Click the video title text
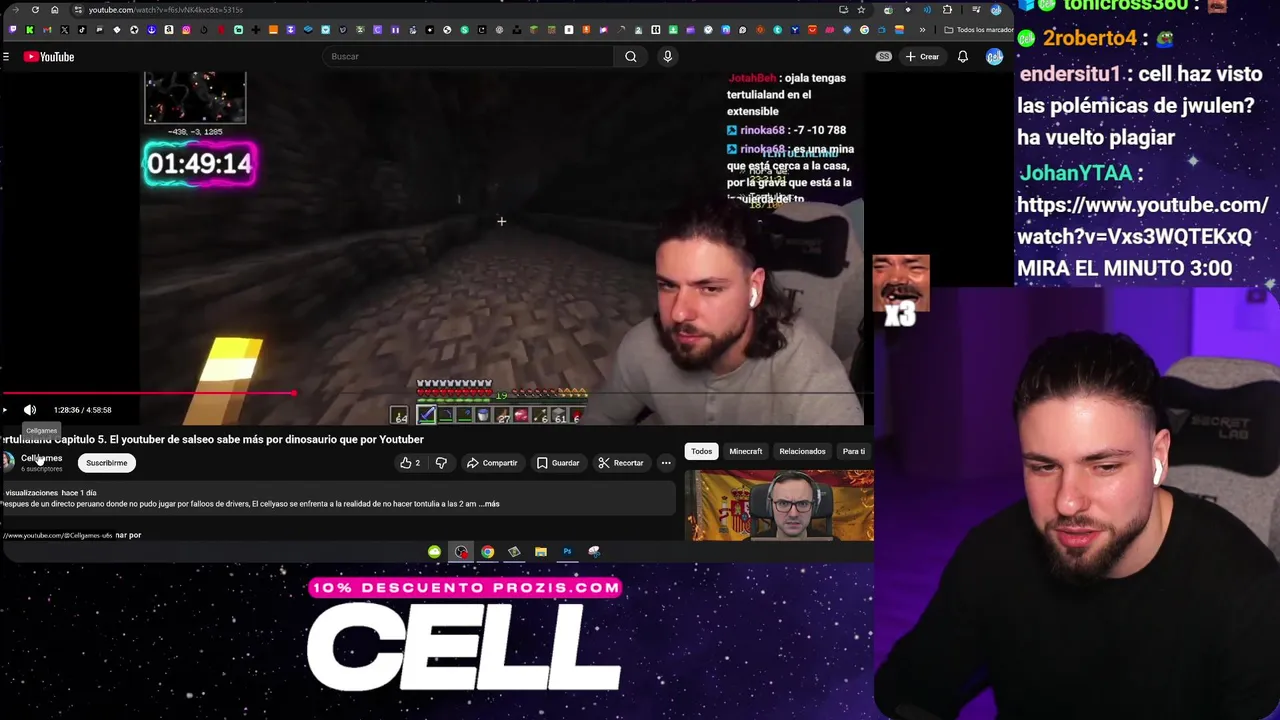This screenshot has width=1280, height=720. [212, 439]
